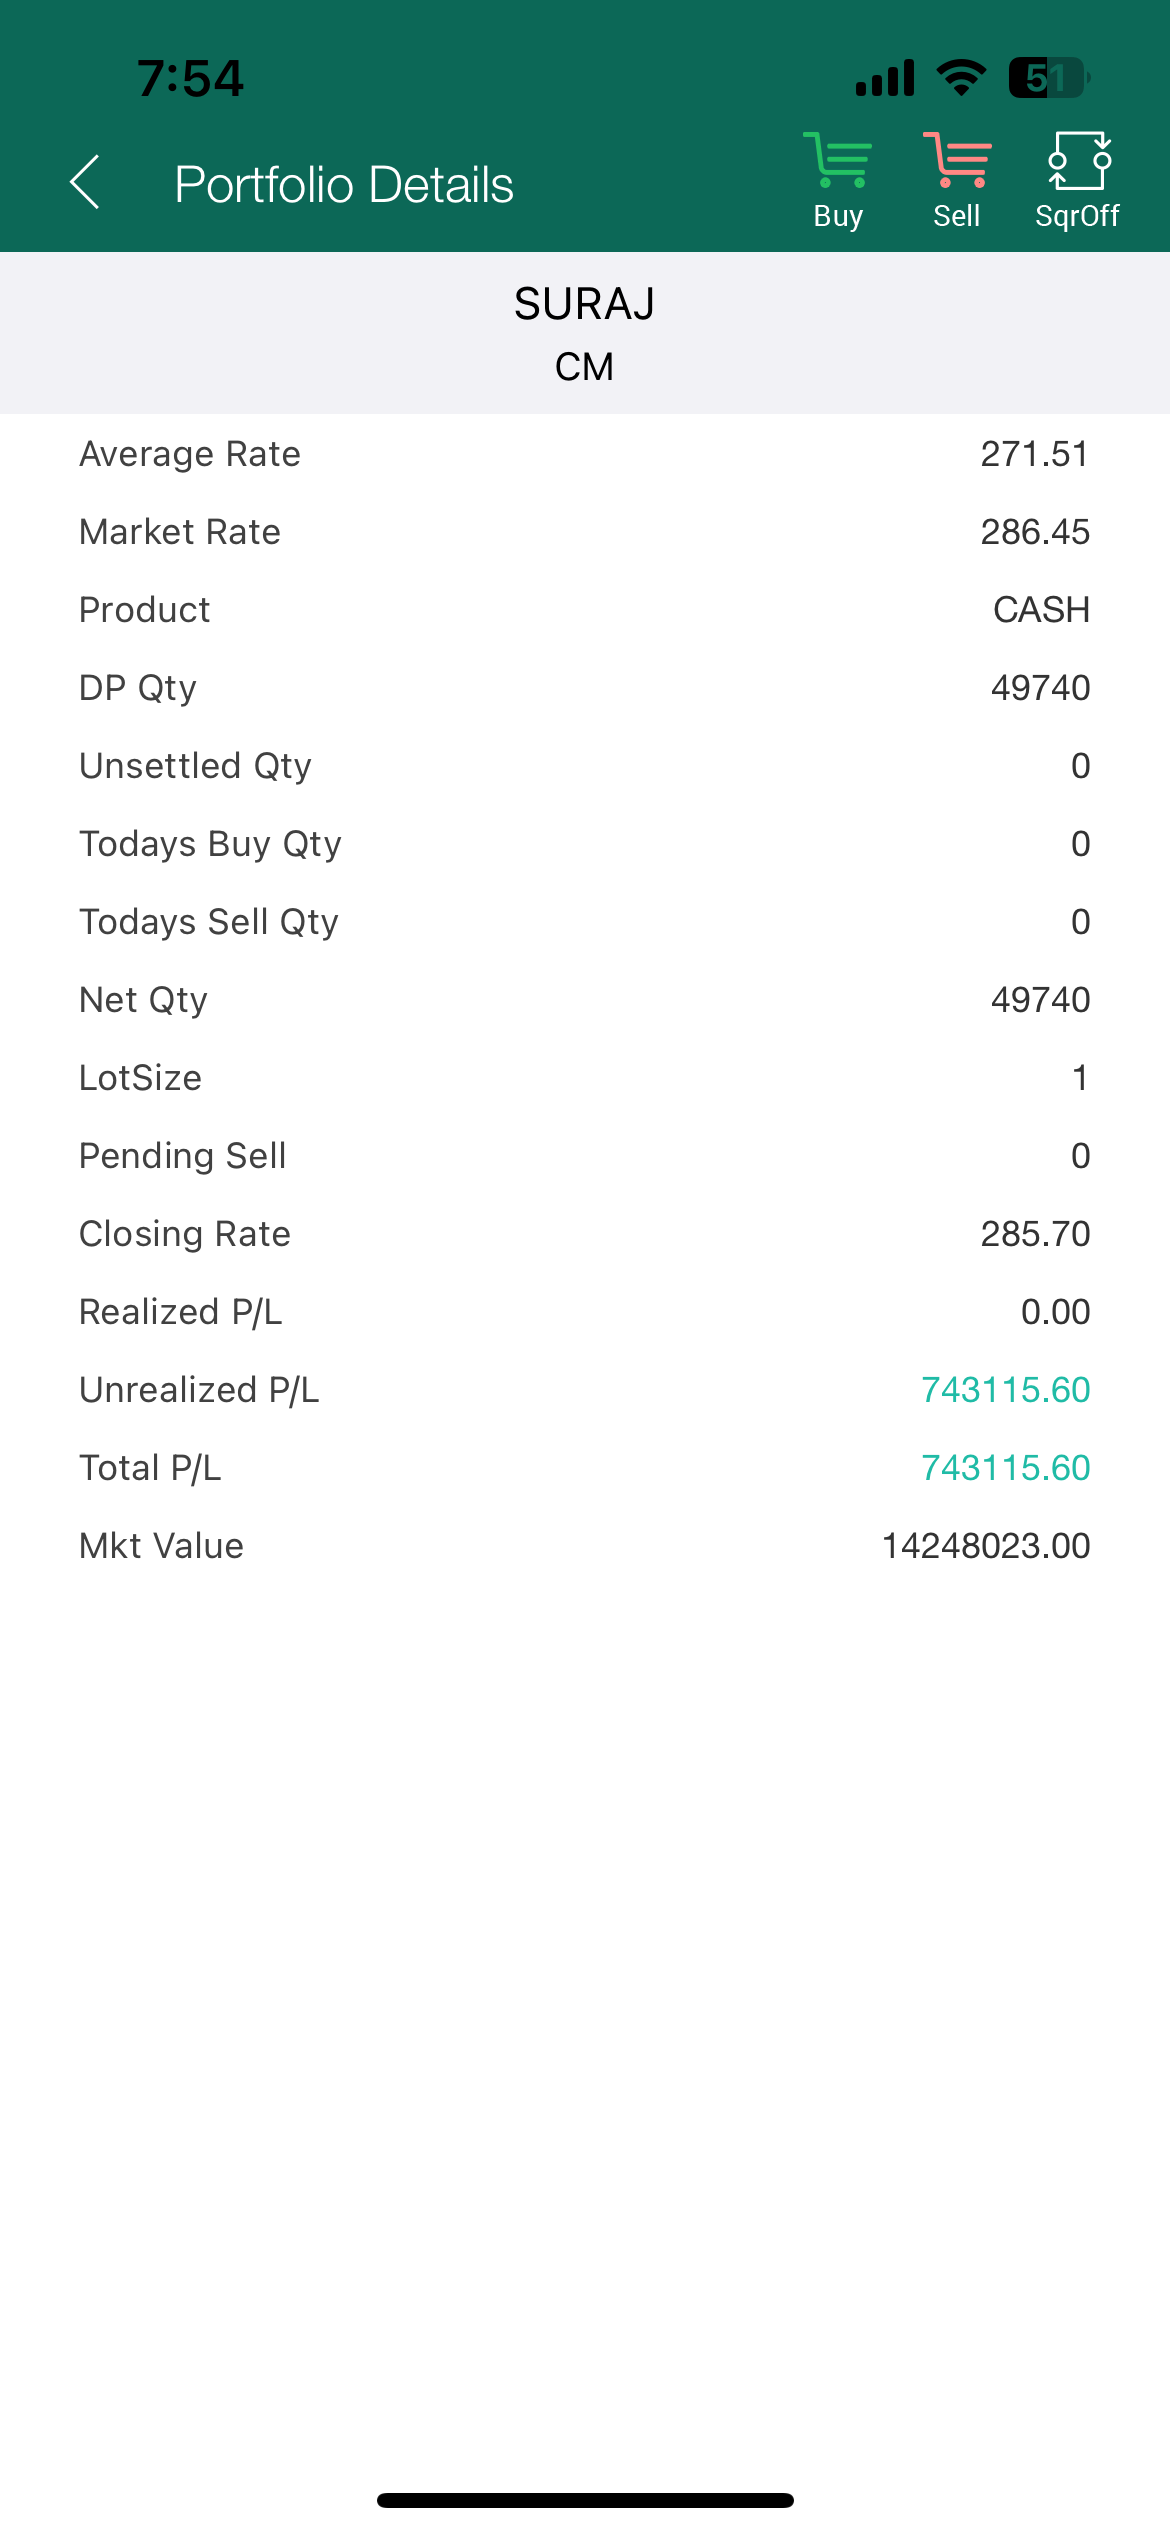Tap the Unrealized P/L green amount
Image resolution: width=1170 pixels, height=2532 pixels.
click(1005, 1390)
